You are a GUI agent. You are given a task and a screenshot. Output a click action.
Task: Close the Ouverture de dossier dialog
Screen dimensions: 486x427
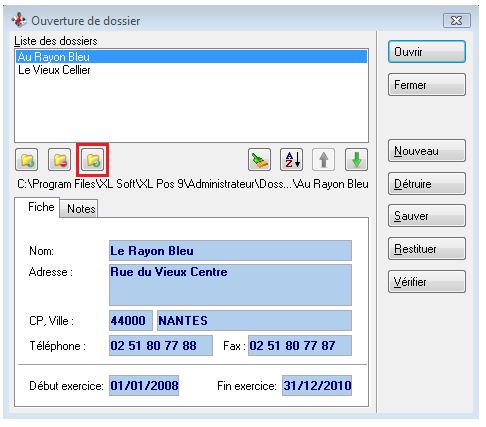pyautogui.click(x=457, y=21)
